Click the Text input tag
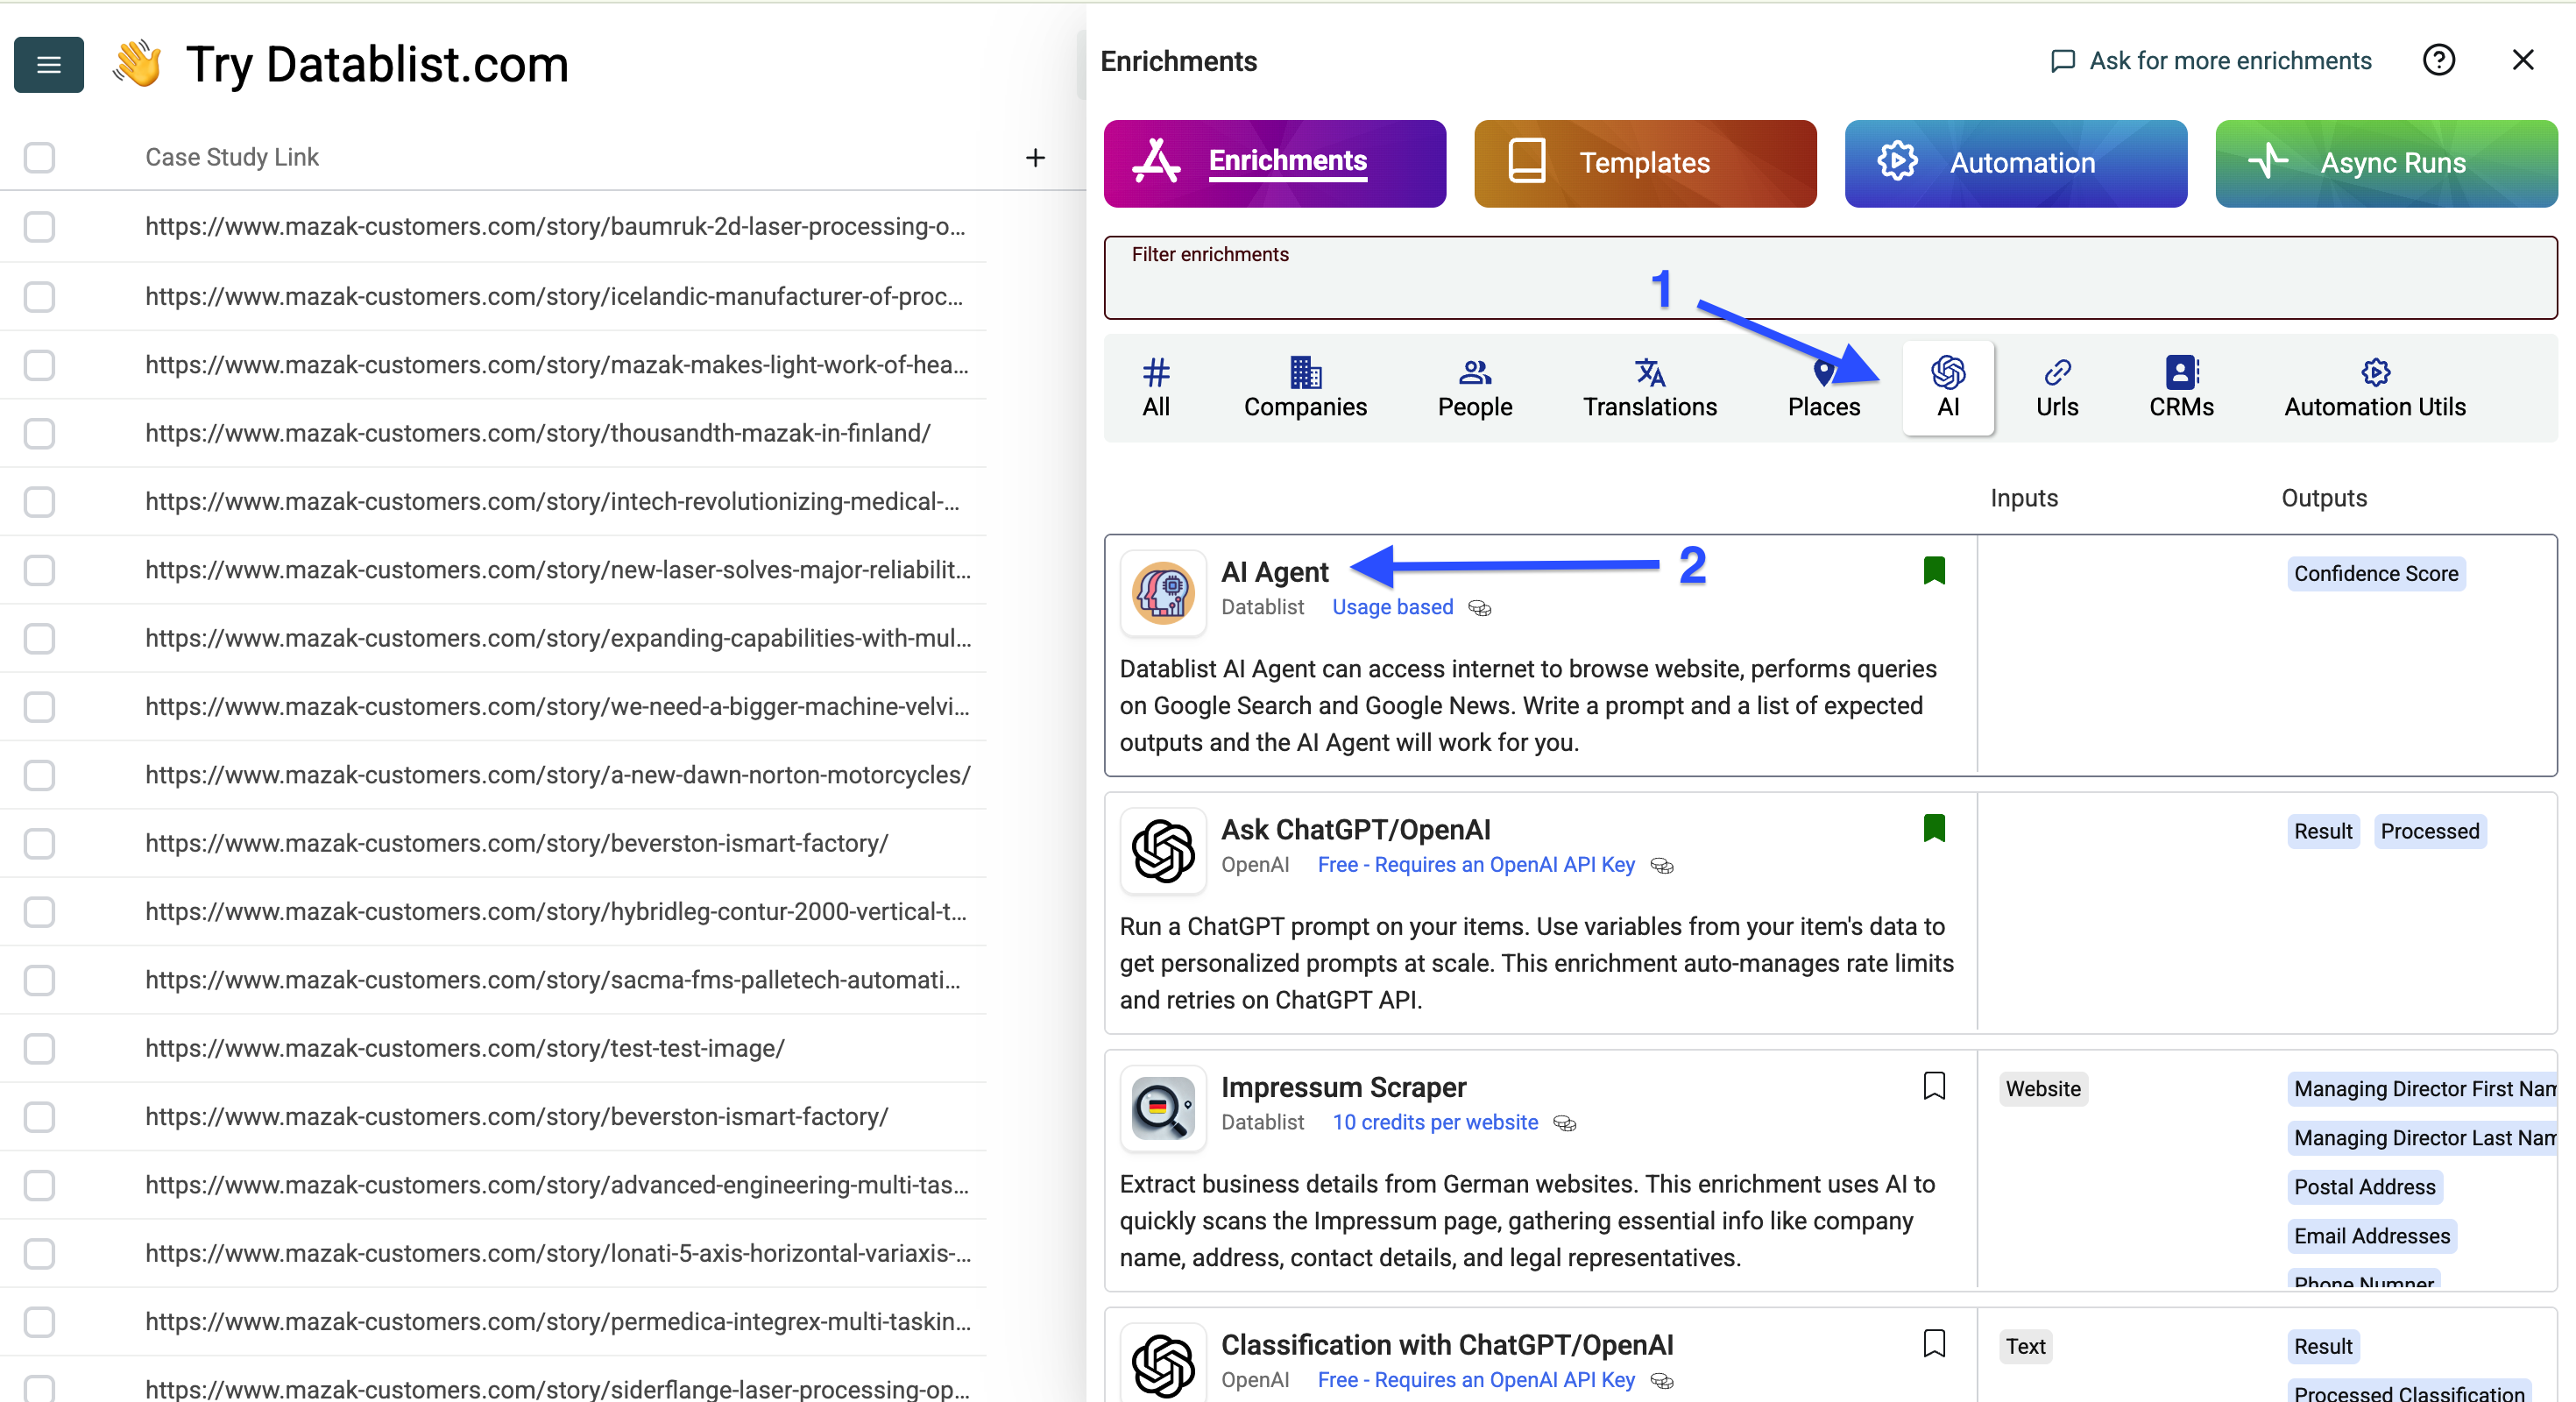2576x1402 pixels. click(x=2025, y=1347)
